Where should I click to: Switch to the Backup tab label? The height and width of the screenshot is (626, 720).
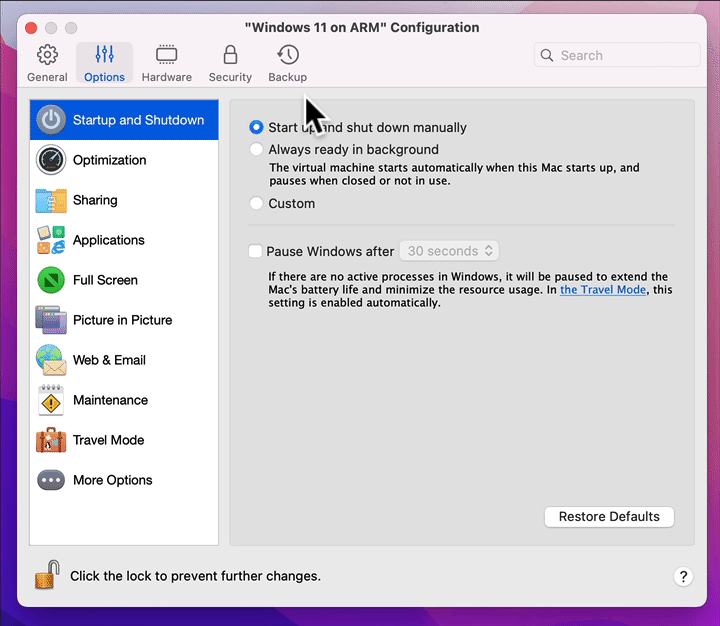(287, 77)
